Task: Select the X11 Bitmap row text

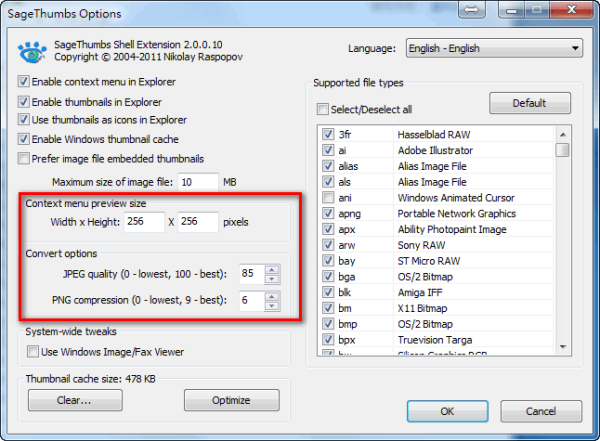Action: click(422, 308)
